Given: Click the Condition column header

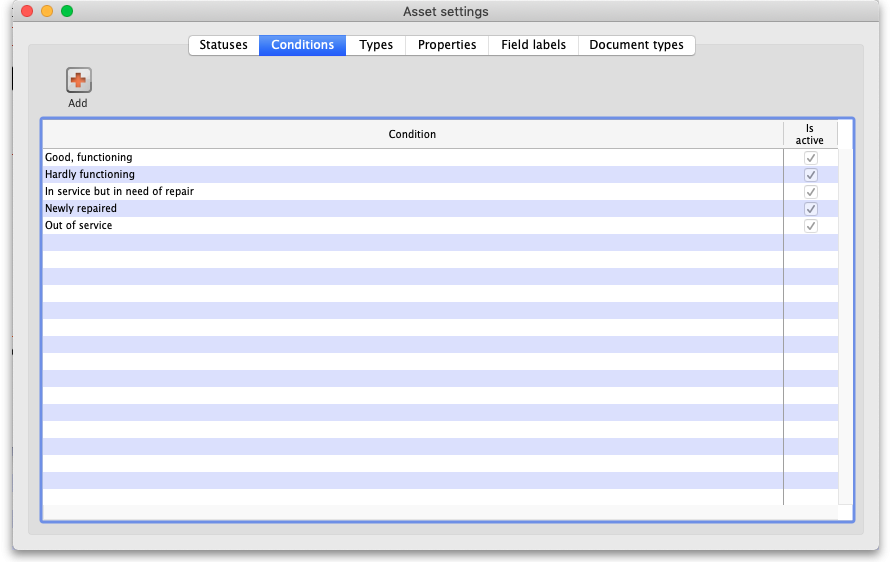Looking at the screenshot, I should (x=412, y=135).
